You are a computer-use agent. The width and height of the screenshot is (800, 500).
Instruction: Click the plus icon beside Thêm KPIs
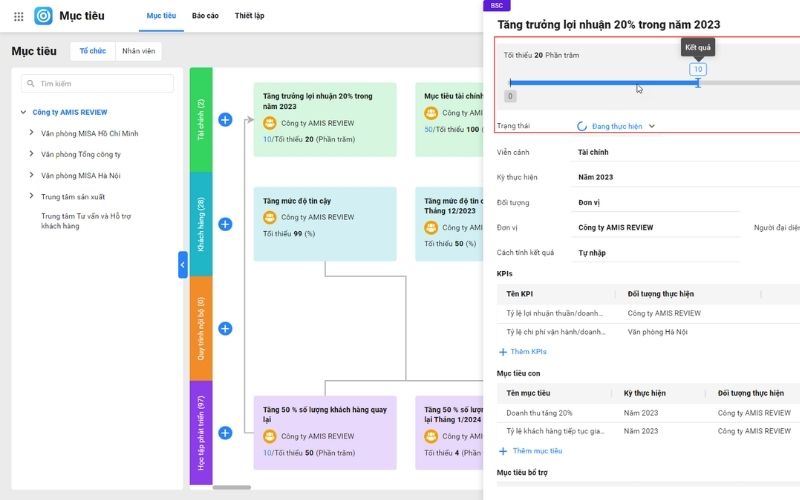click(x=503, y=352)
